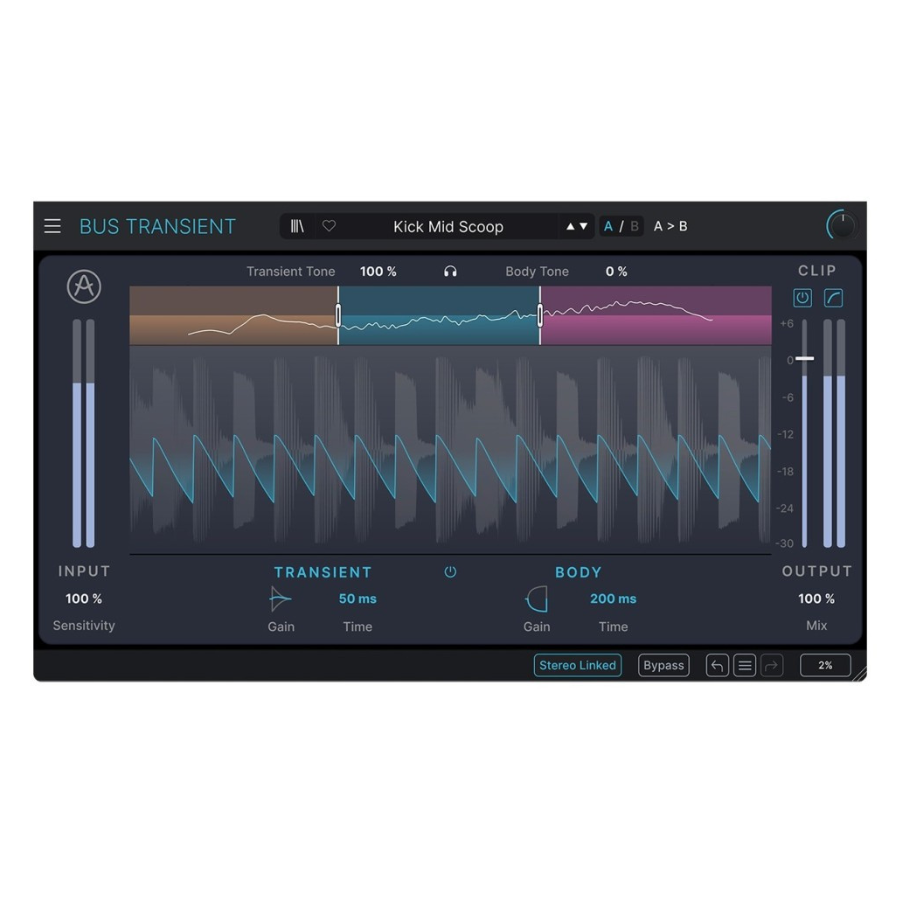Screen dimensions: 900x900
Task: Click the headphones listen icon
Action: (x=450, y=272)
